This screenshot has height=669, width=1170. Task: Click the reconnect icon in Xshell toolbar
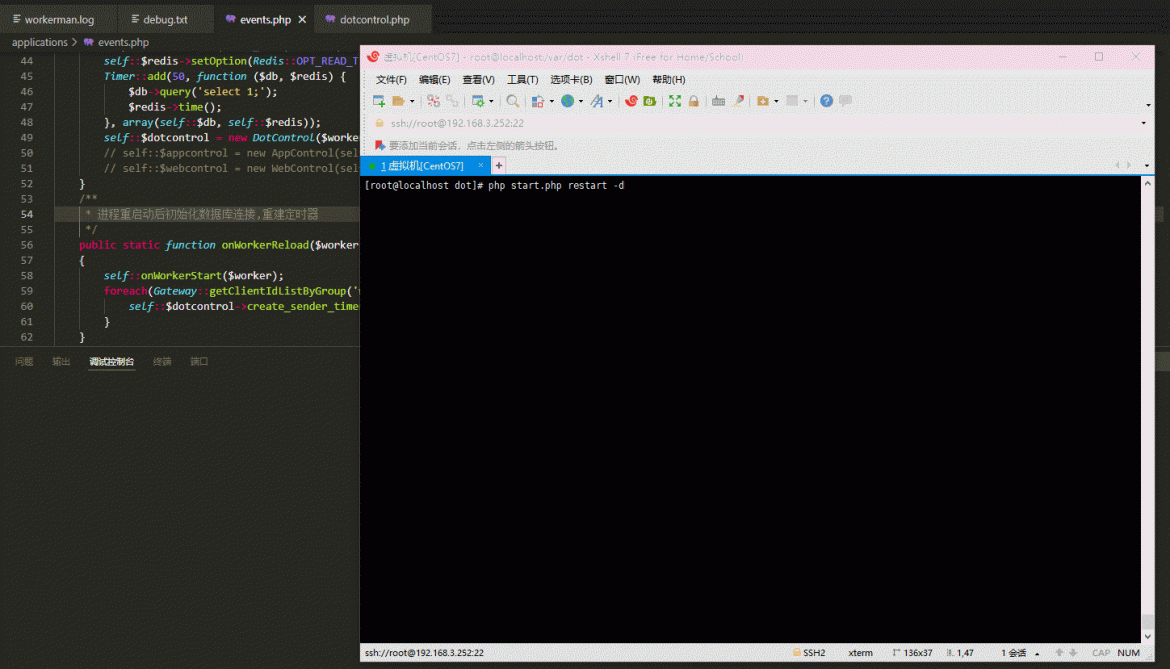[452, 101]
